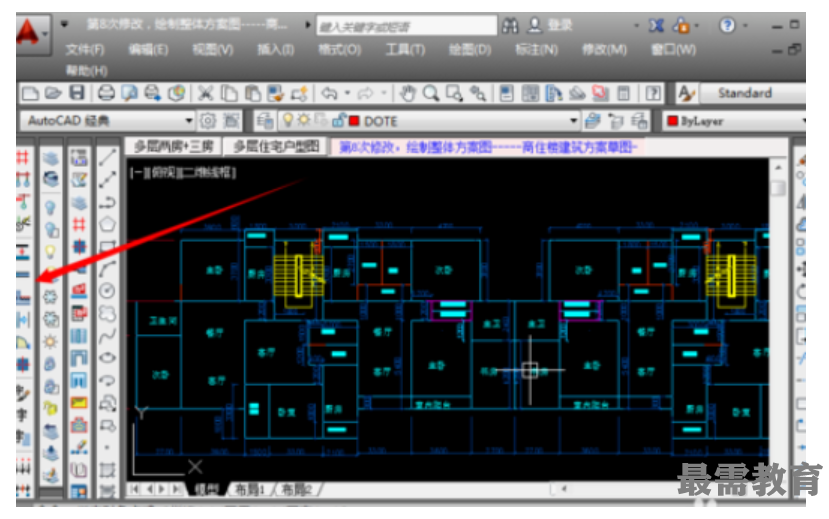Open the Zoom Window tool
The height and width of the screenshot is (519, 829).
point(454,94)
